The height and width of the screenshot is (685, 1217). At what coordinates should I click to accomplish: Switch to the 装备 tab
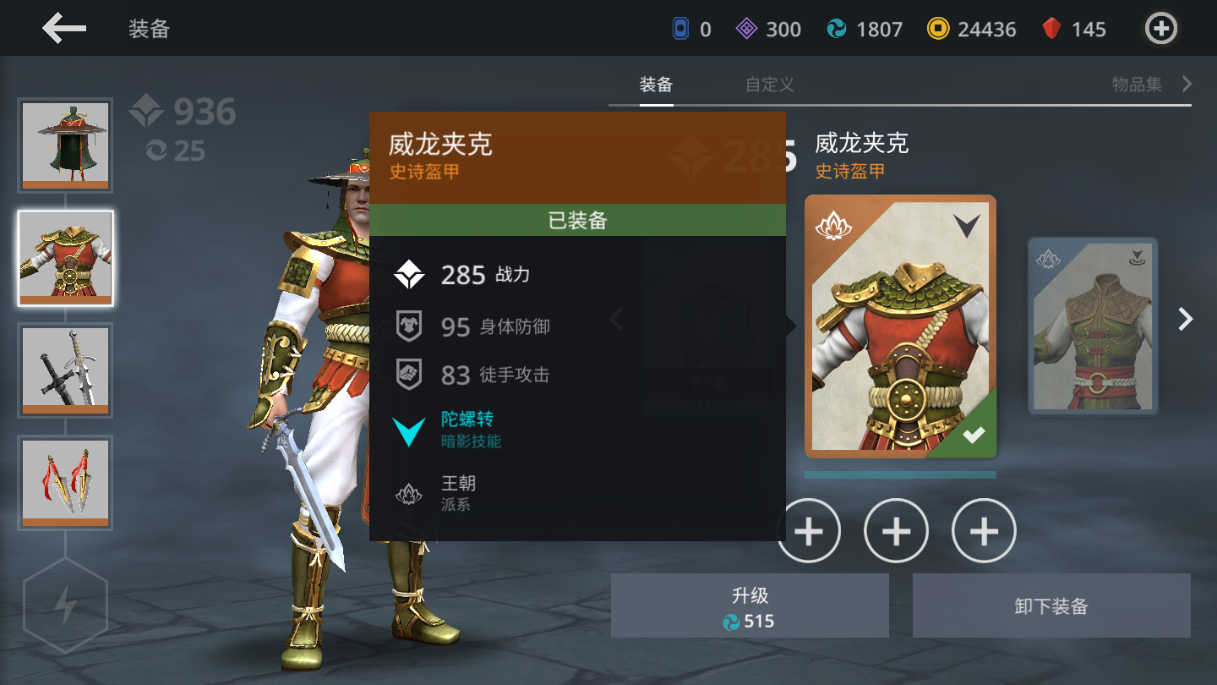656,85
